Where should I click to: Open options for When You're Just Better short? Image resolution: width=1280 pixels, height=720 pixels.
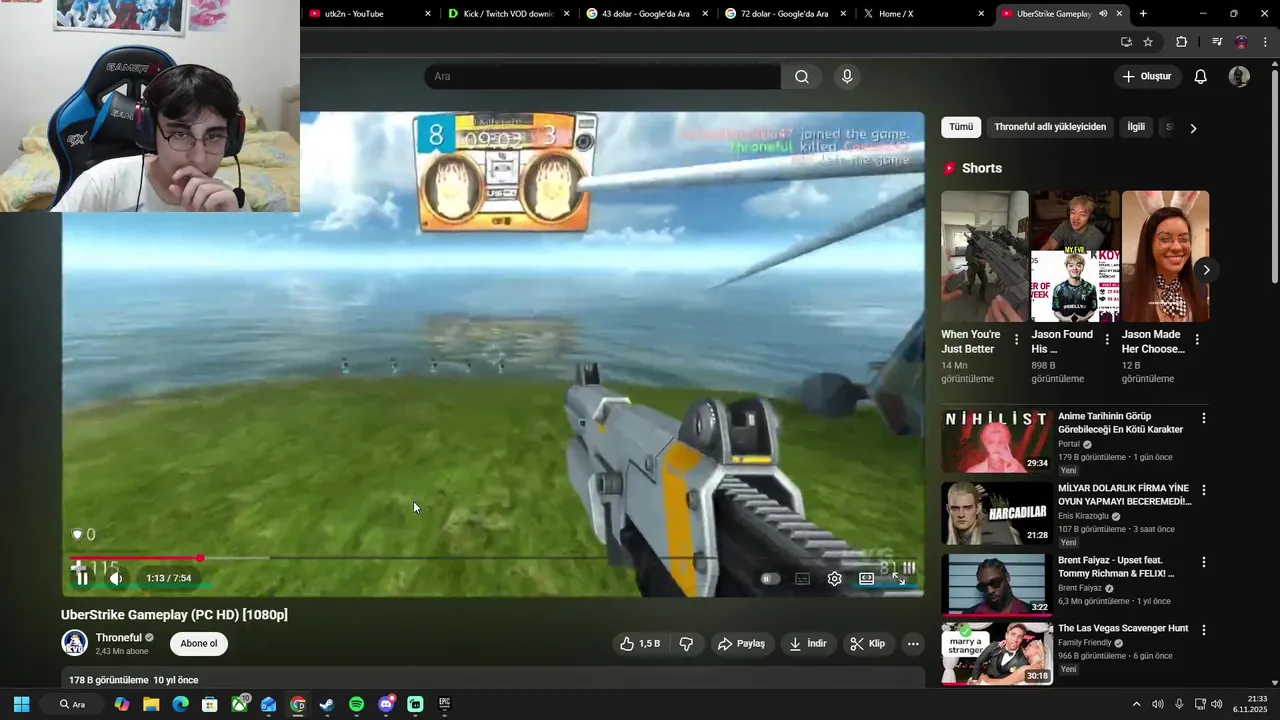click(1016, 340)
